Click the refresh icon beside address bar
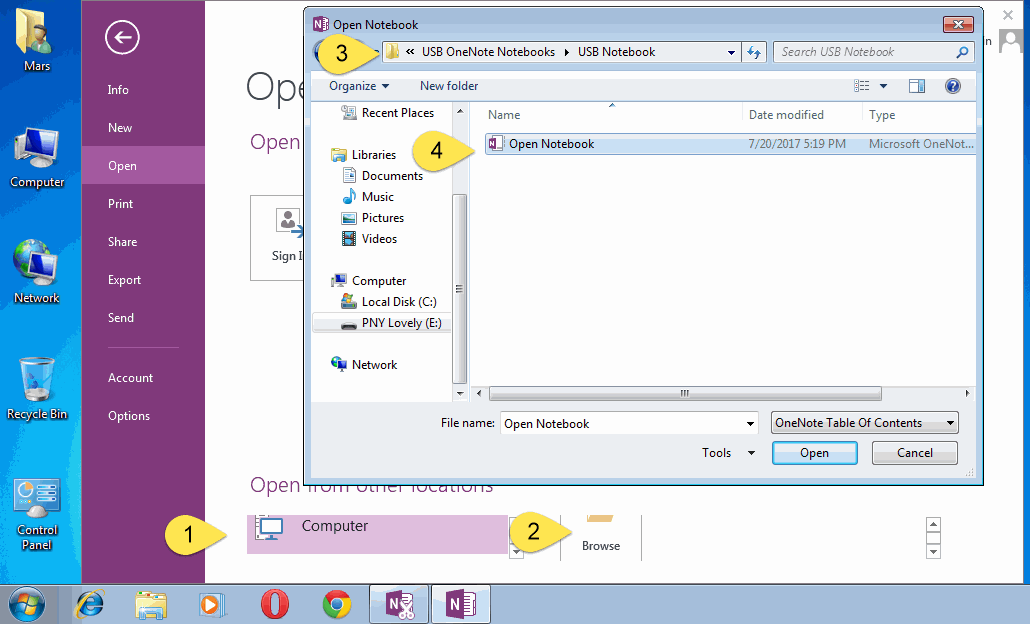This screenshot has width=1030, height=624. 754,52
